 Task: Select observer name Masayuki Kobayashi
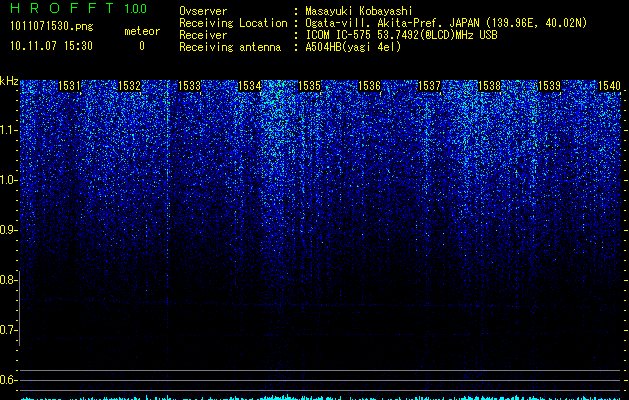pos(359,11)
